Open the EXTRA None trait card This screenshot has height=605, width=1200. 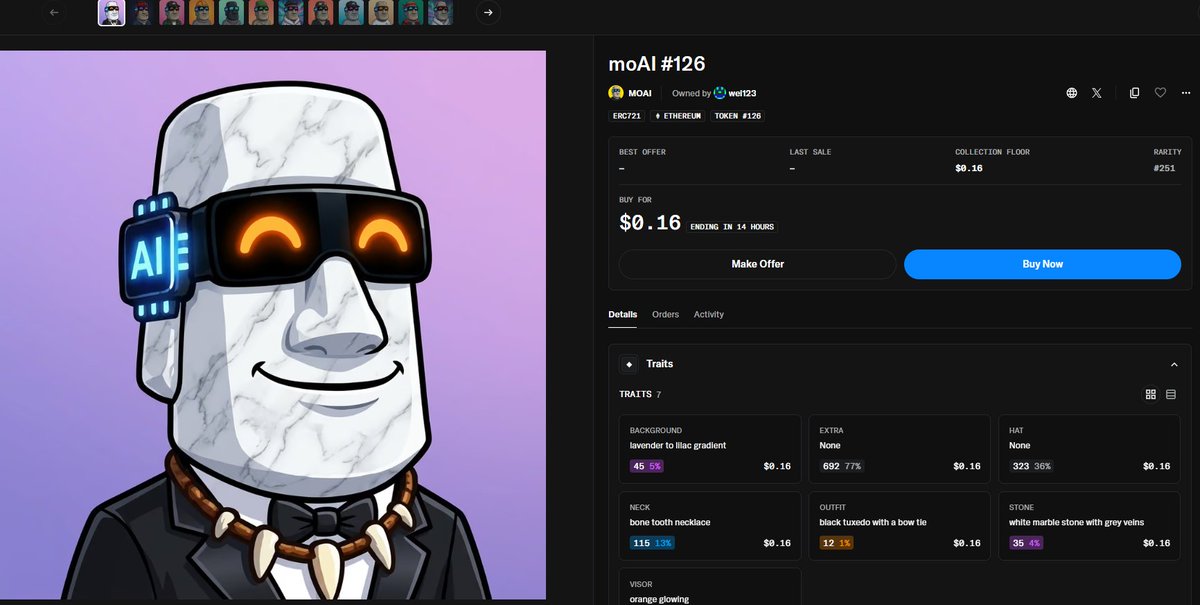pyautogui.click(x=899, y=451)
